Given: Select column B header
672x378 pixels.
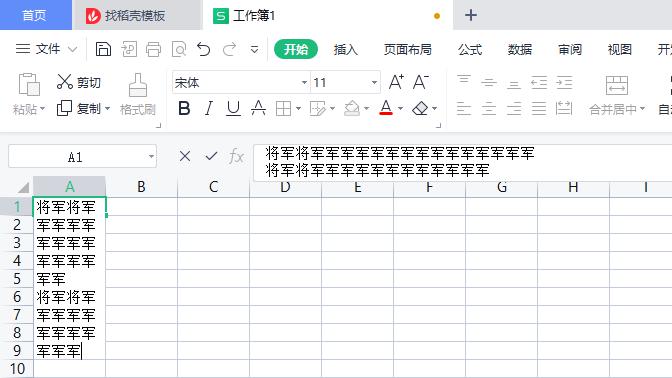Looking at the screenshot, I should (x=141, y=187).
